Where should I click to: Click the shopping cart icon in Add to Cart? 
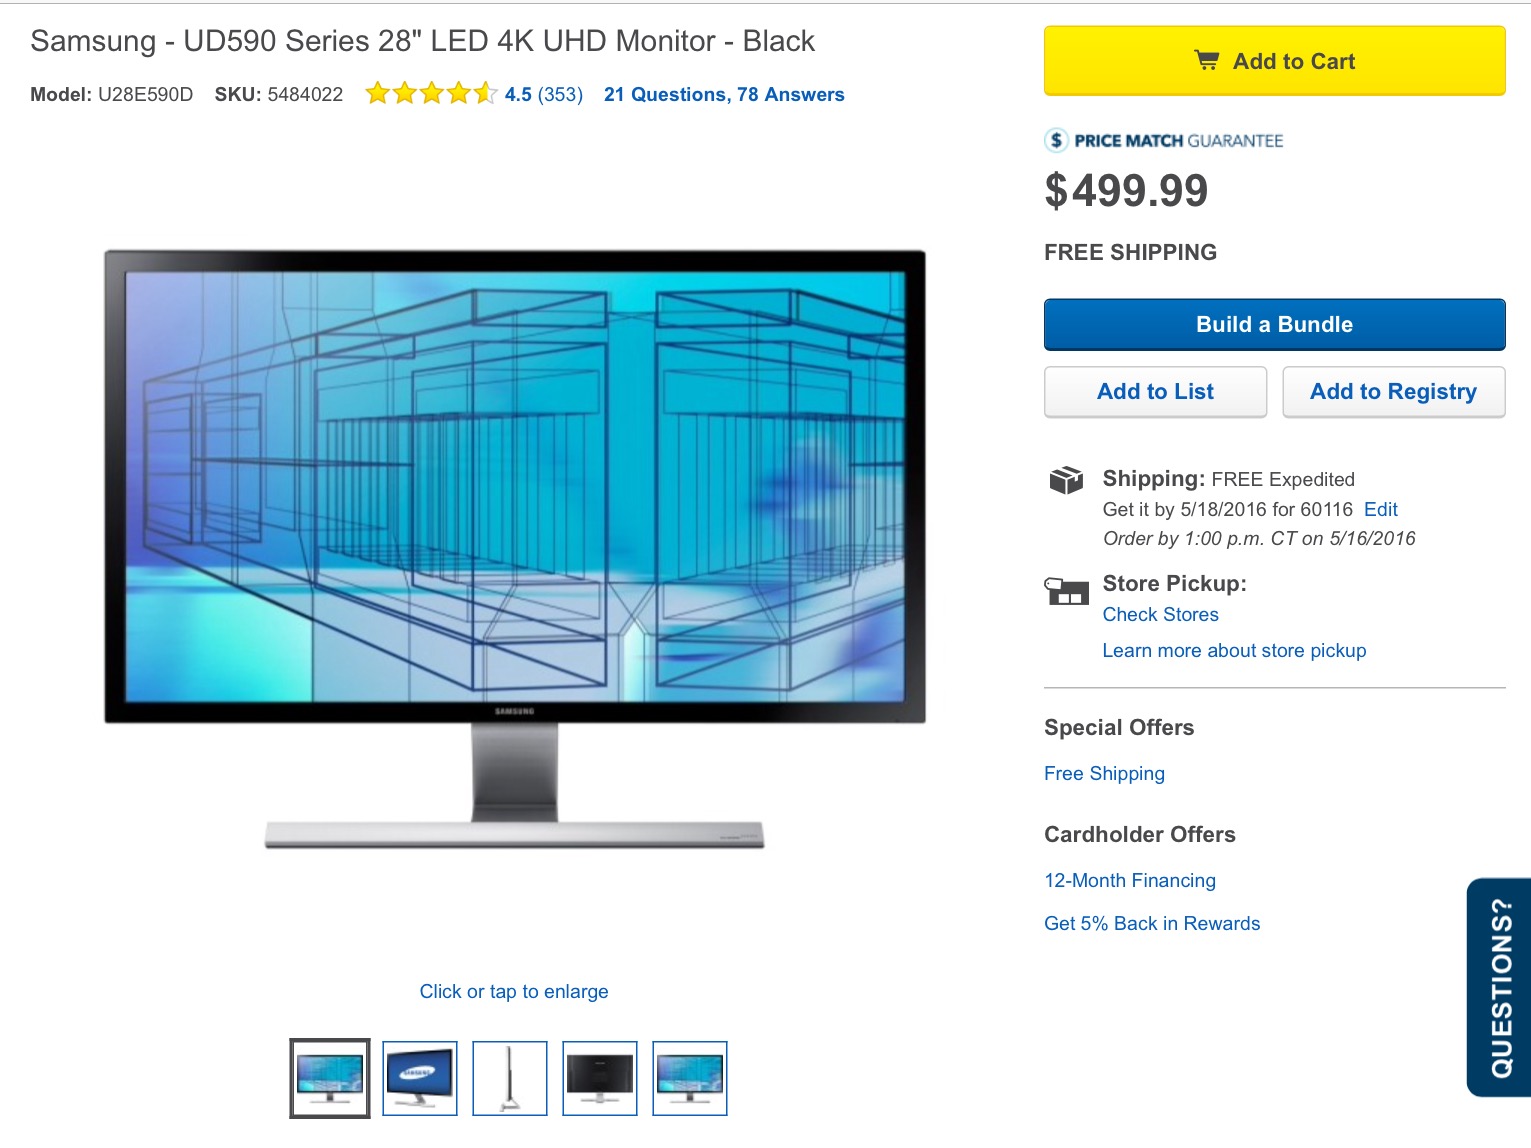(1207, 61)
